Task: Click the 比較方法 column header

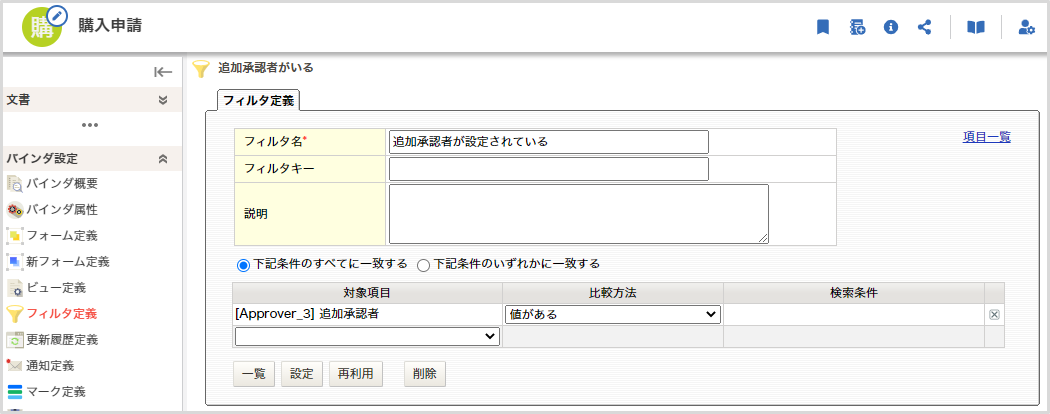Action: (x=613, y=293)
